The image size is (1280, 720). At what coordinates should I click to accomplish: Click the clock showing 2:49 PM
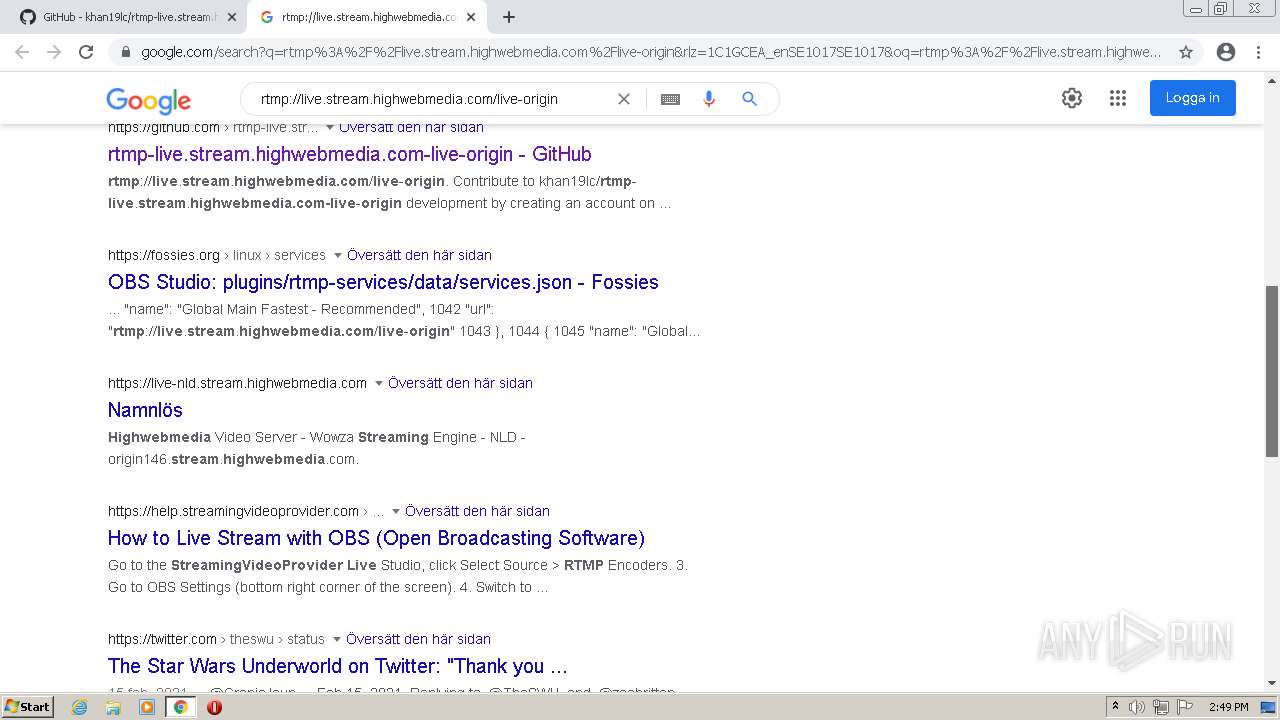point(1228,707)
